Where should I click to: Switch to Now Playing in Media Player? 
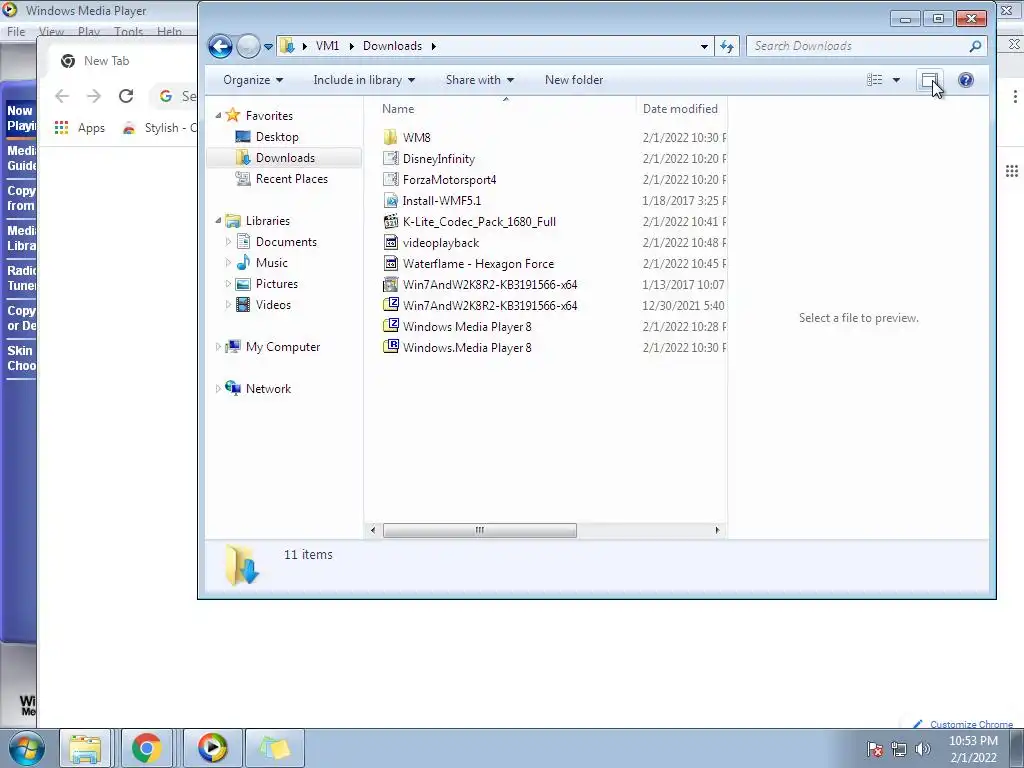pos(20,118)
